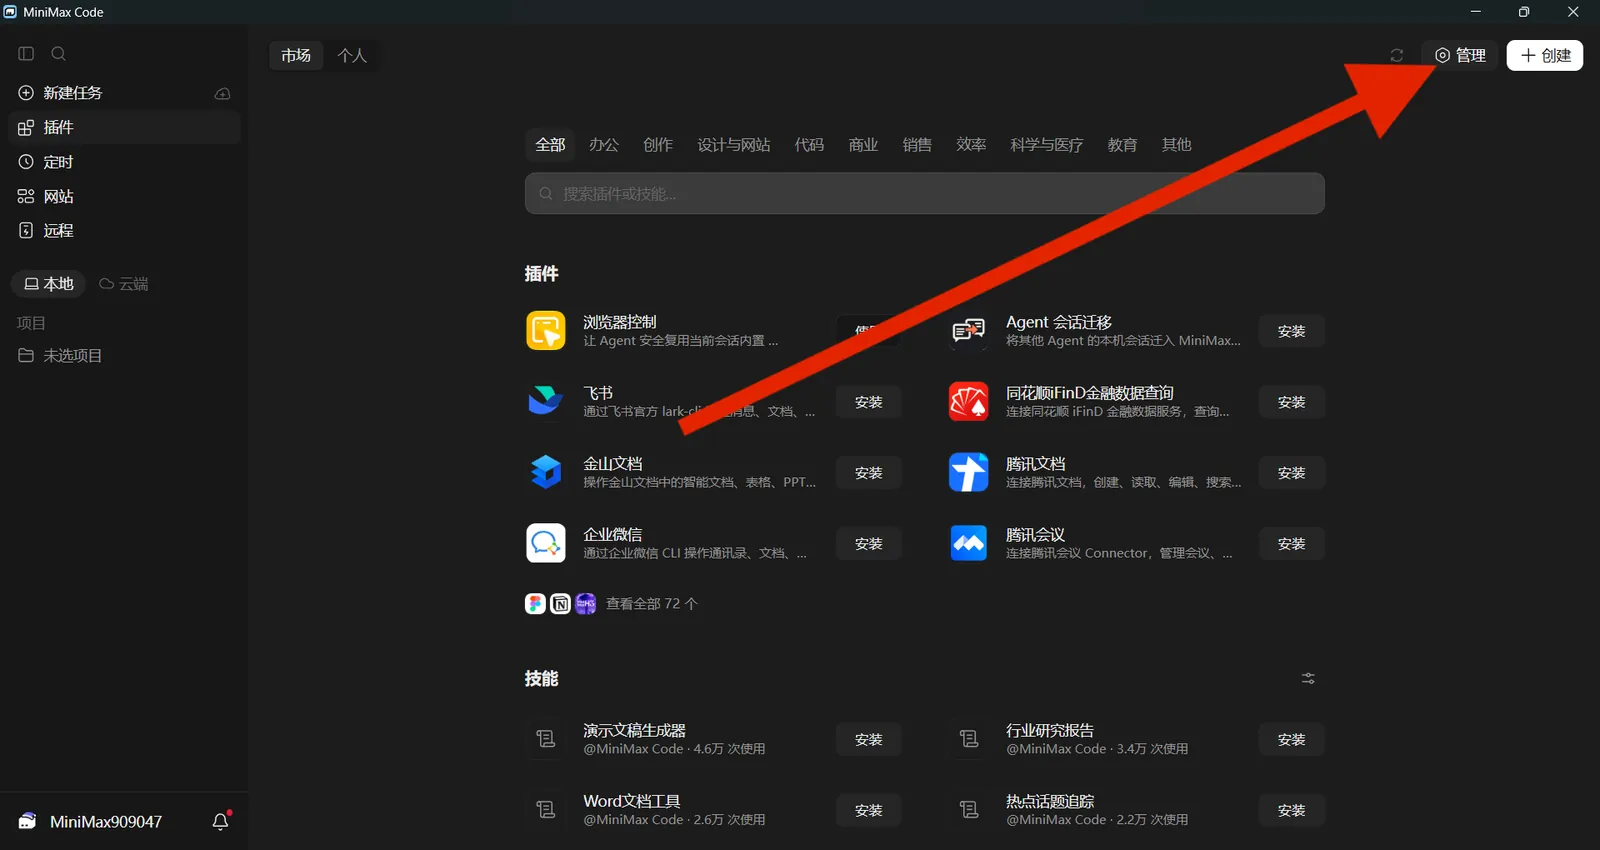Install the 行业研究报告 skill
1600x850 pixels.
(1292, 740)
